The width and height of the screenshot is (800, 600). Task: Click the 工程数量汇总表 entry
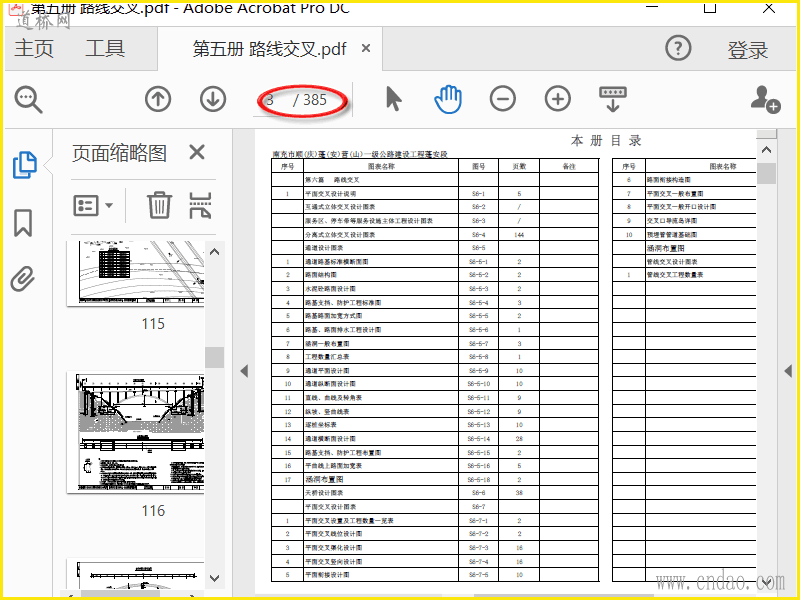[x=327, y=357]
